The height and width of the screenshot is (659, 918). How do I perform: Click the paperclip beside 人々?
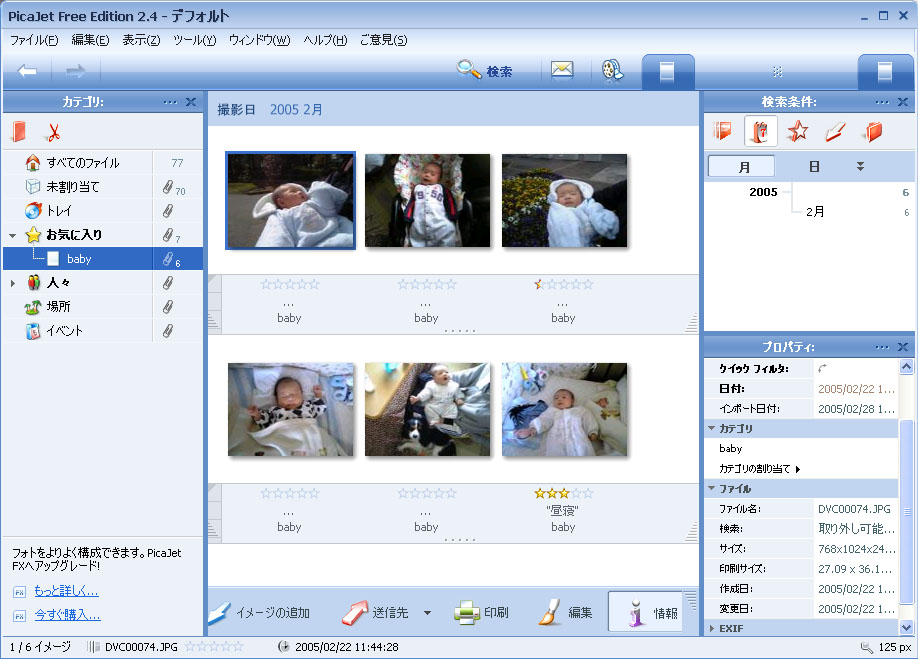coord(168,283)
